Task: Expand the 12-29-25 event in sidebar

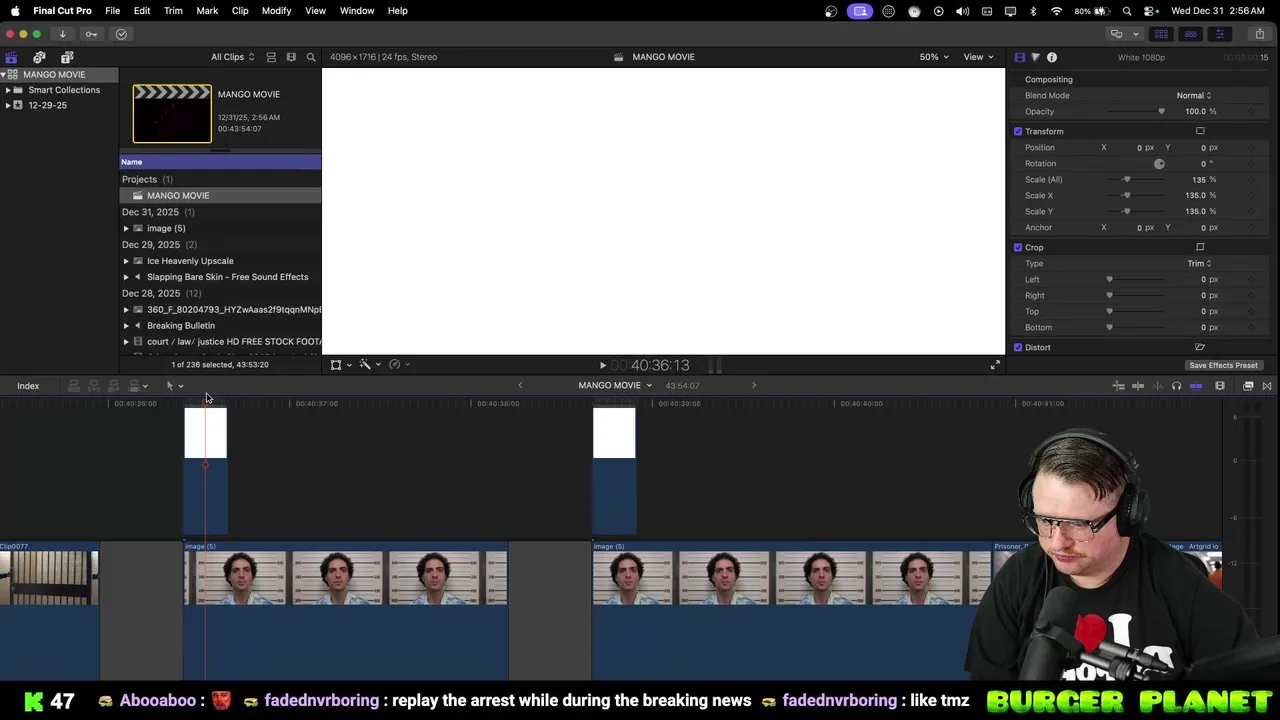Action: click(x=8, y=105)
